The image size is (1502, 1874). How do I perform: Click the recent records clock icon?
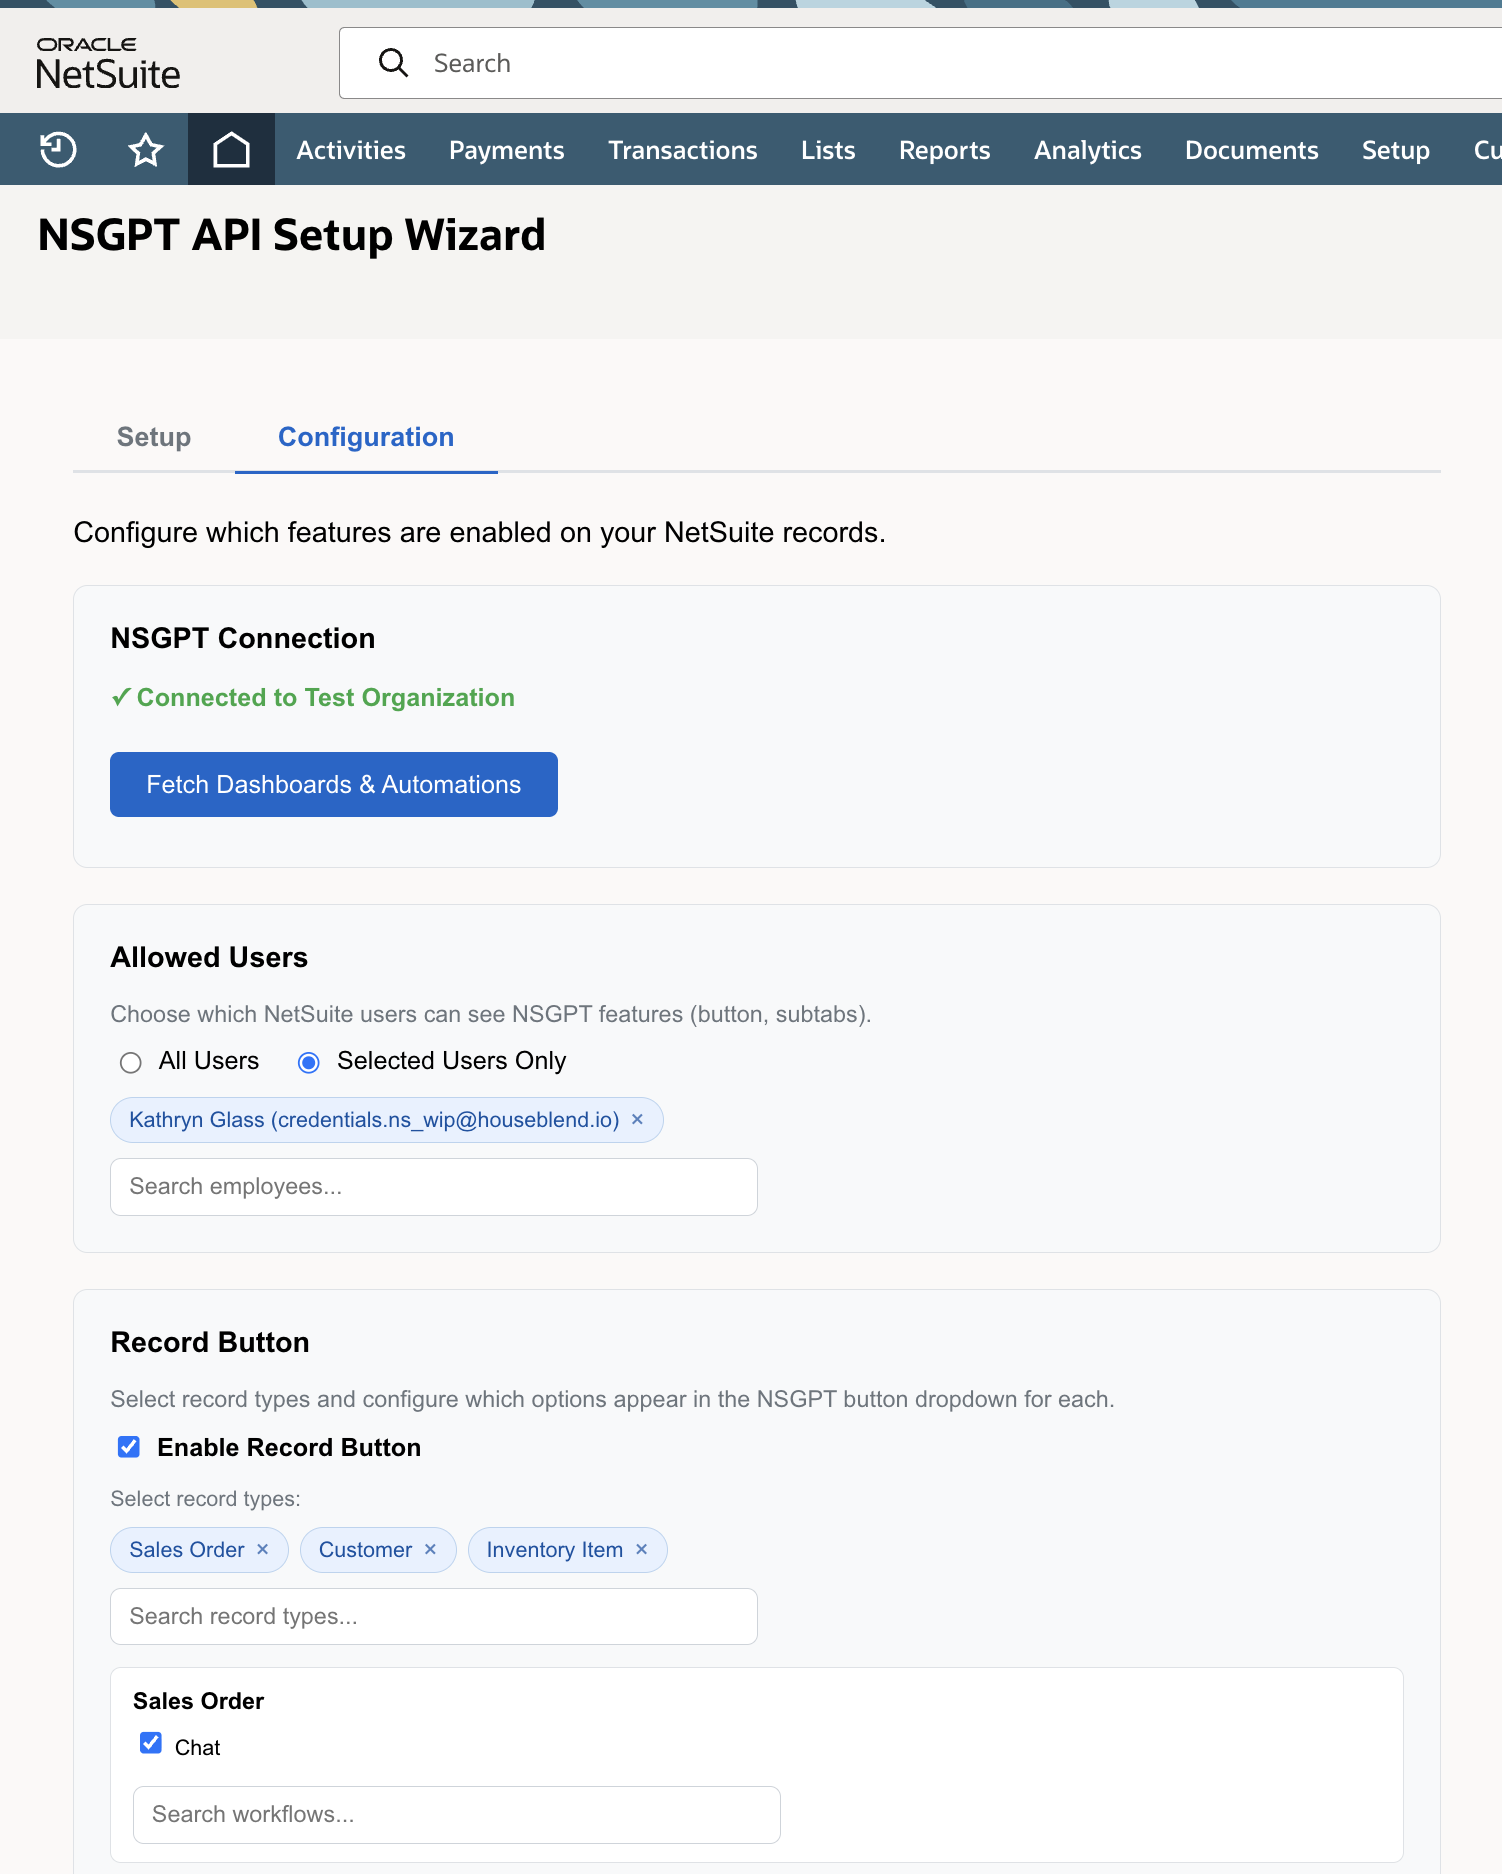coord(57,149)
